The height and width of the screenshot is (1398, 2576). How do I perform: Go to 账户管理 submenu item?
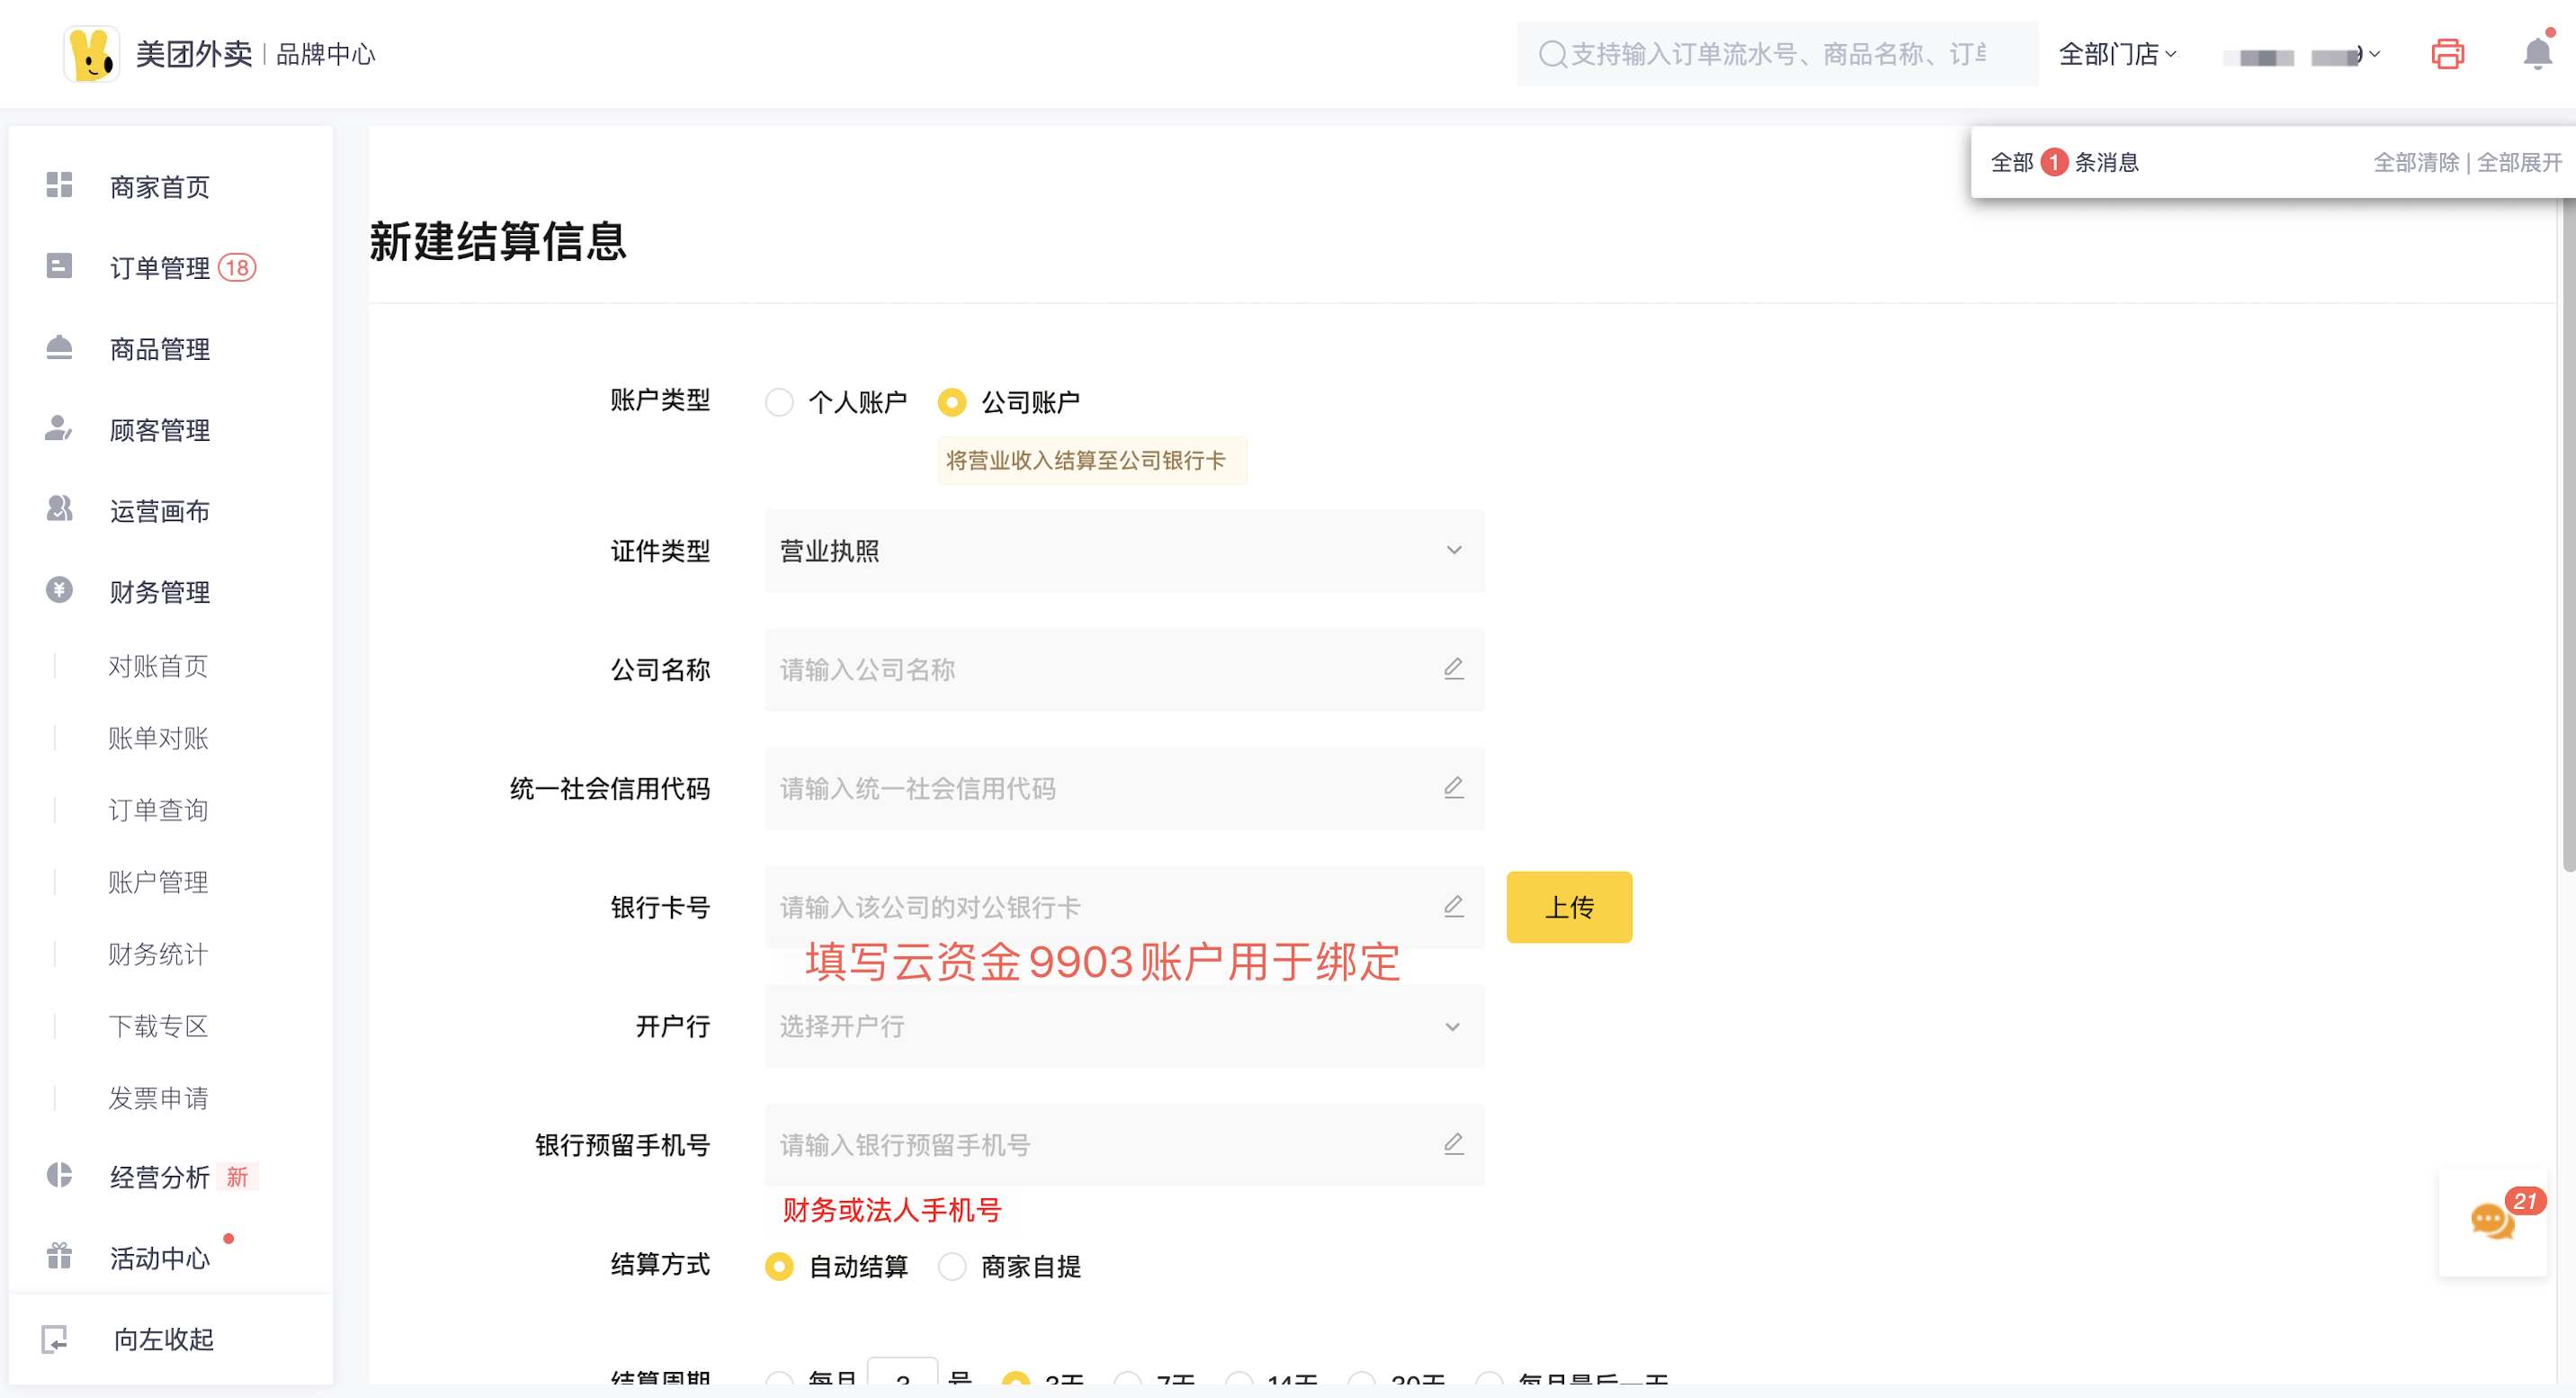click(158, 882)
